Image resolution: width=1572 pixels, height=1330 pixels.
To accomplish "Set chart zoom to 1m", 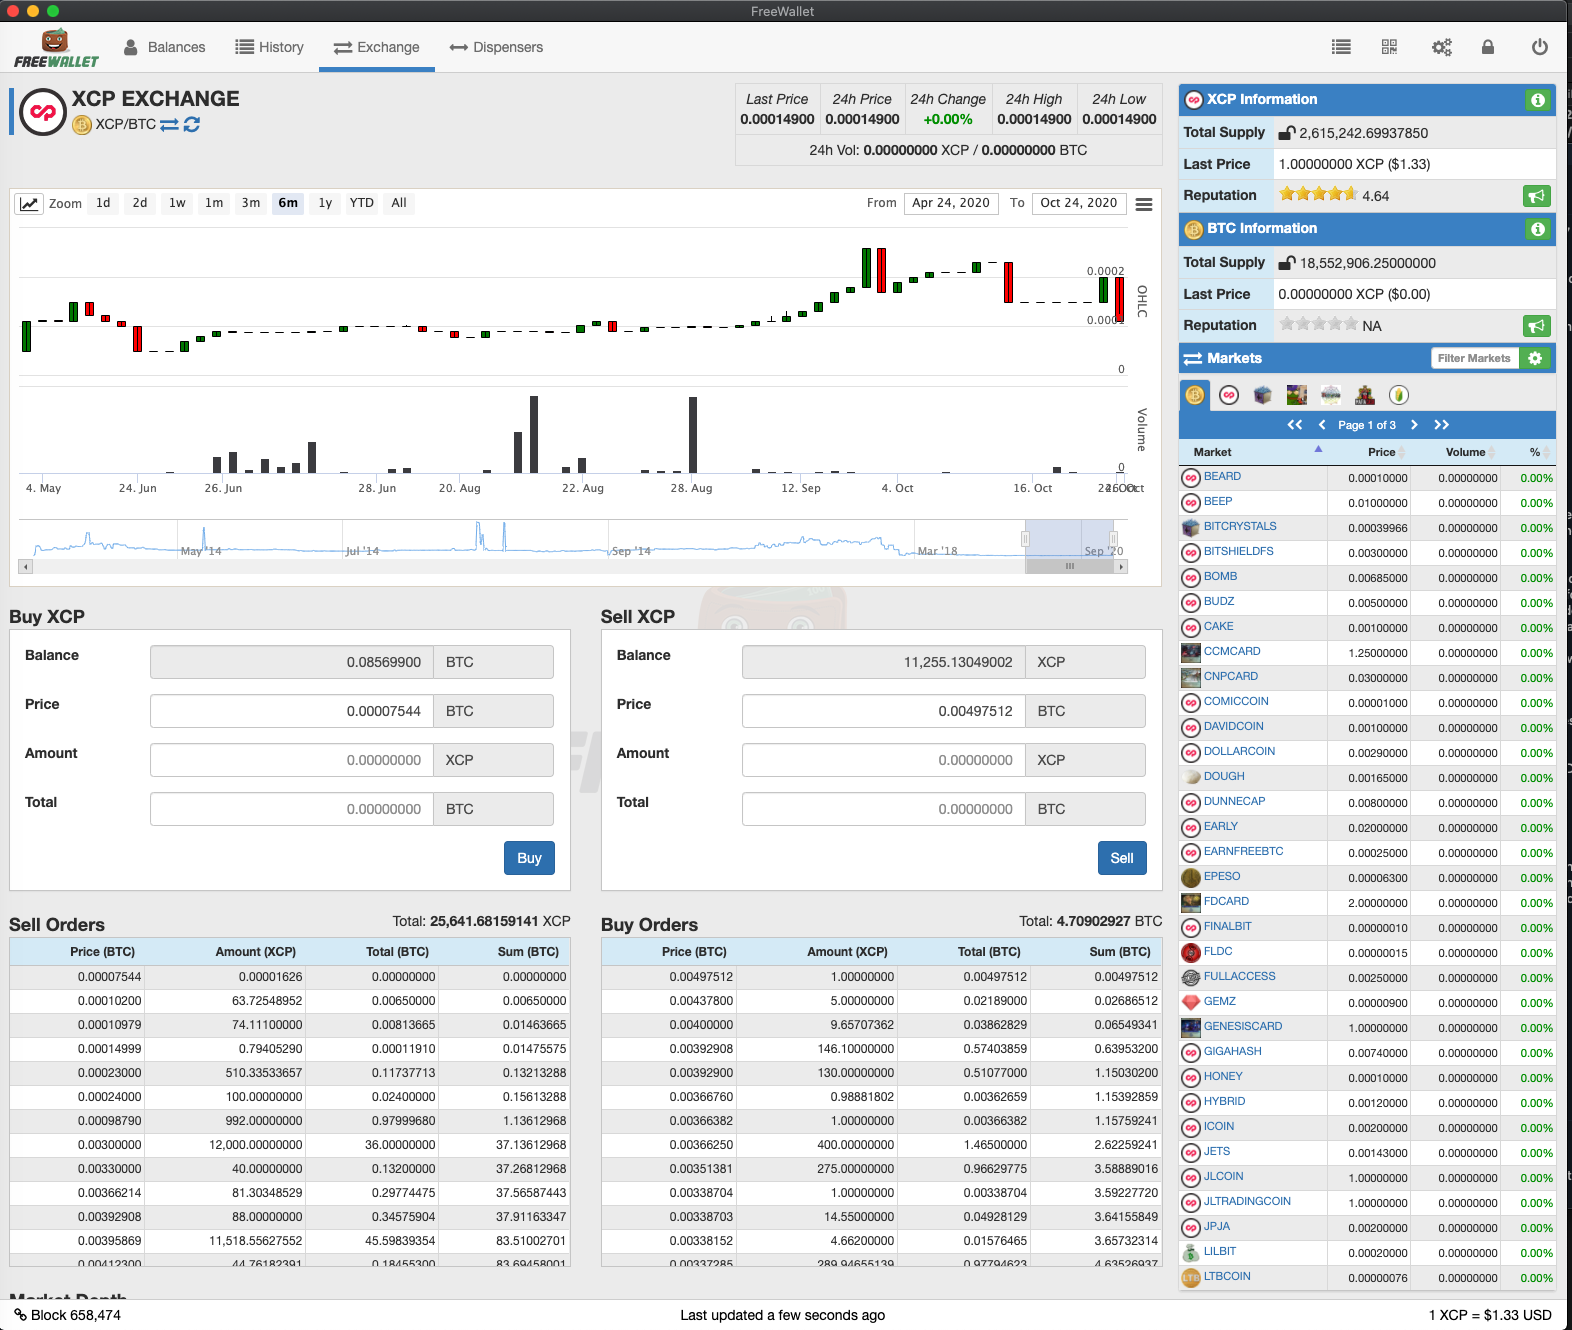I will coord(214,203).
